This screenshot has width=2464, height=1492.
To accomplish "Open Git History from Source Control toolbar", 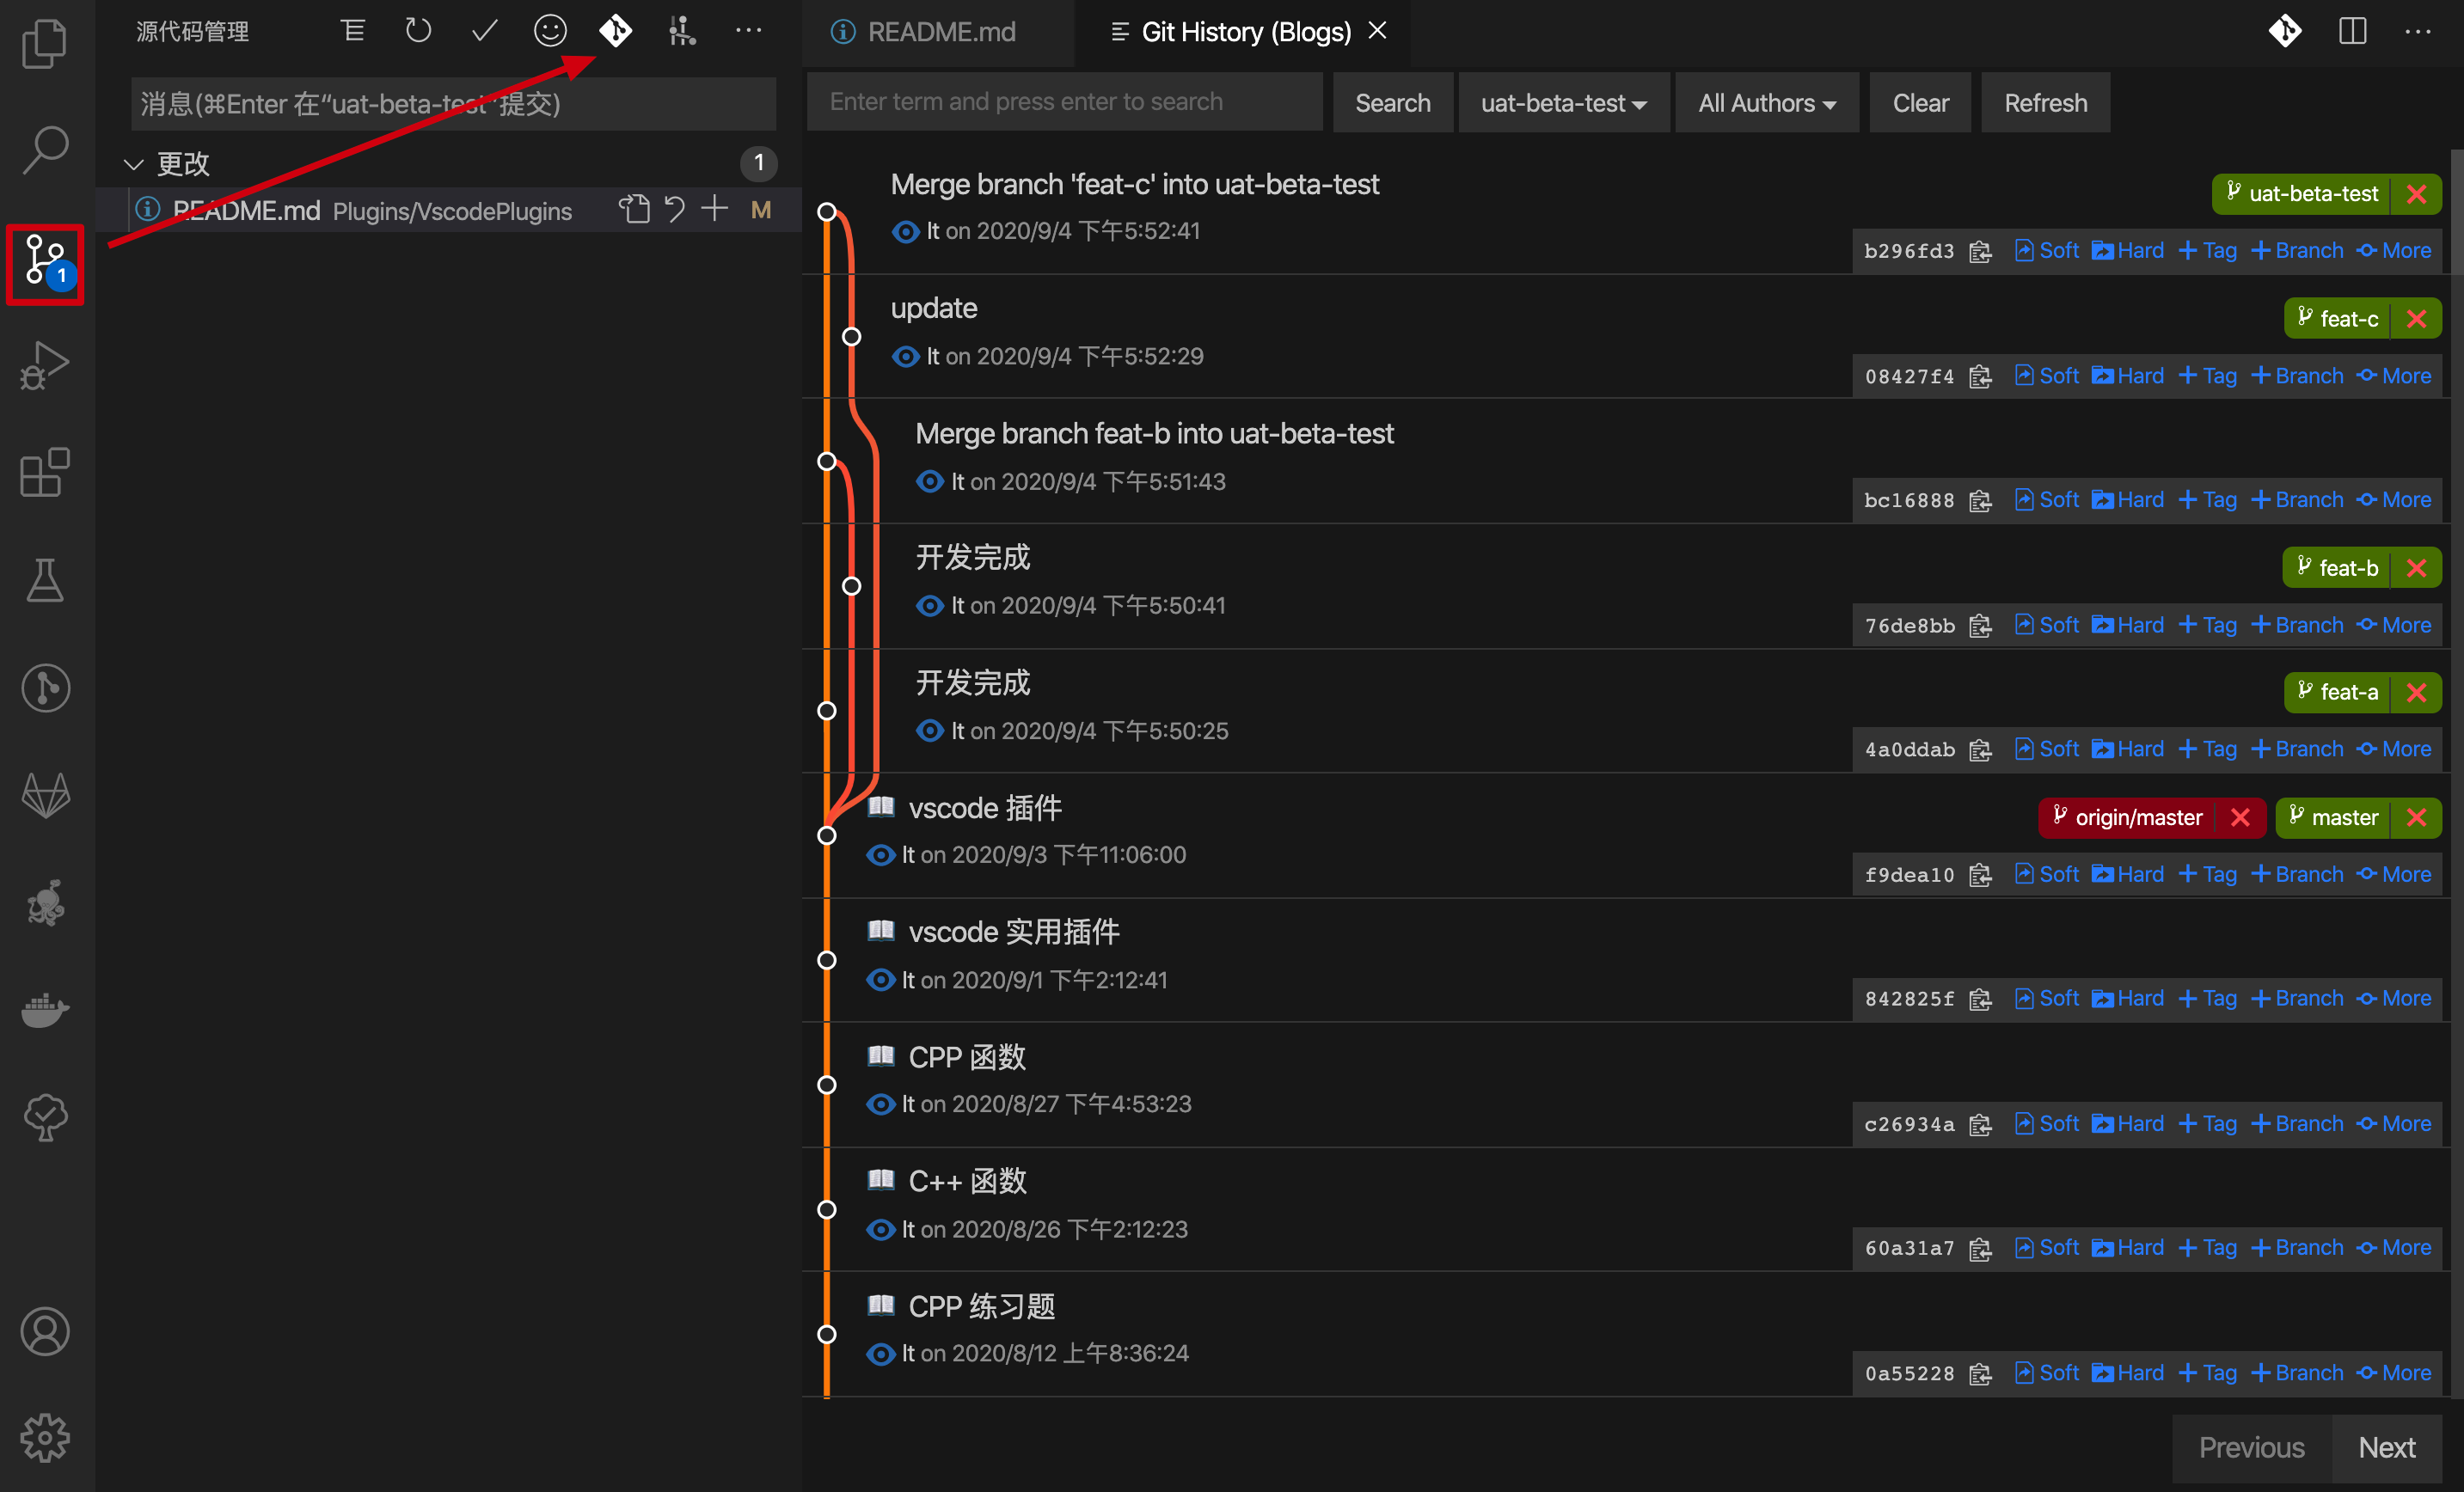I will click(616, 31).
